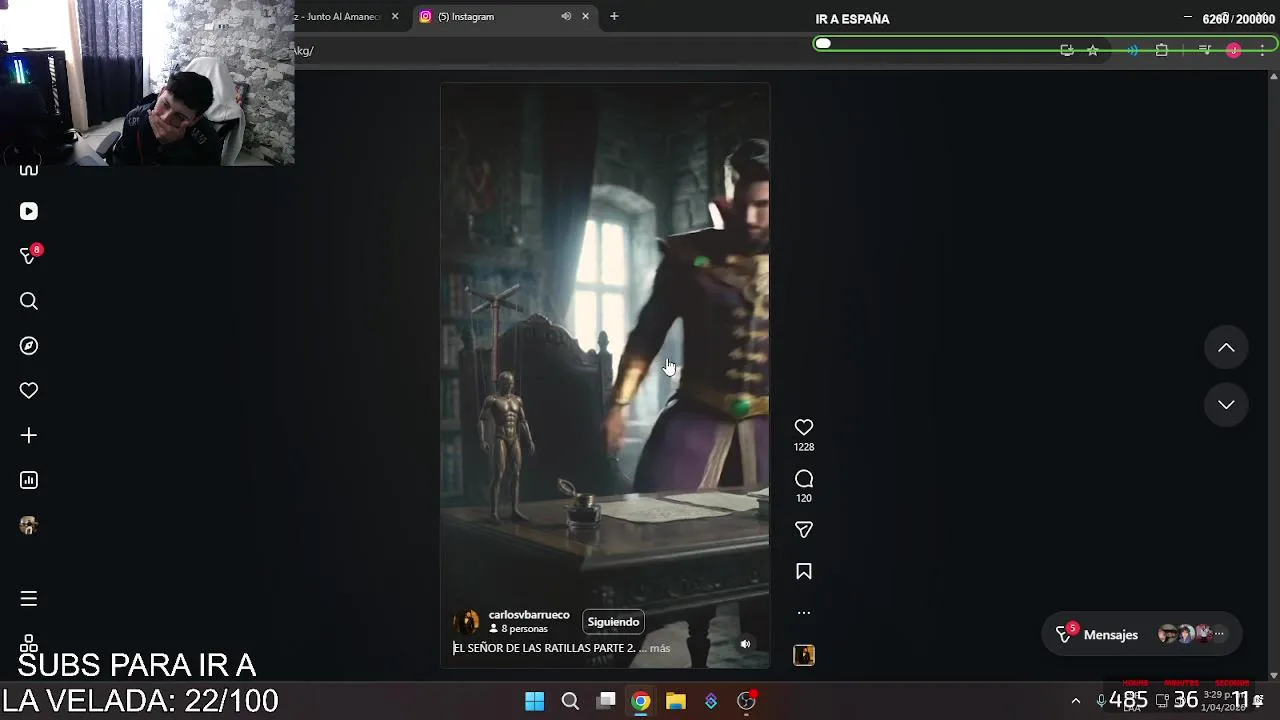The image size is (1280, 720).
Task: Open Windows taskbar search
Action: point(570,701)
